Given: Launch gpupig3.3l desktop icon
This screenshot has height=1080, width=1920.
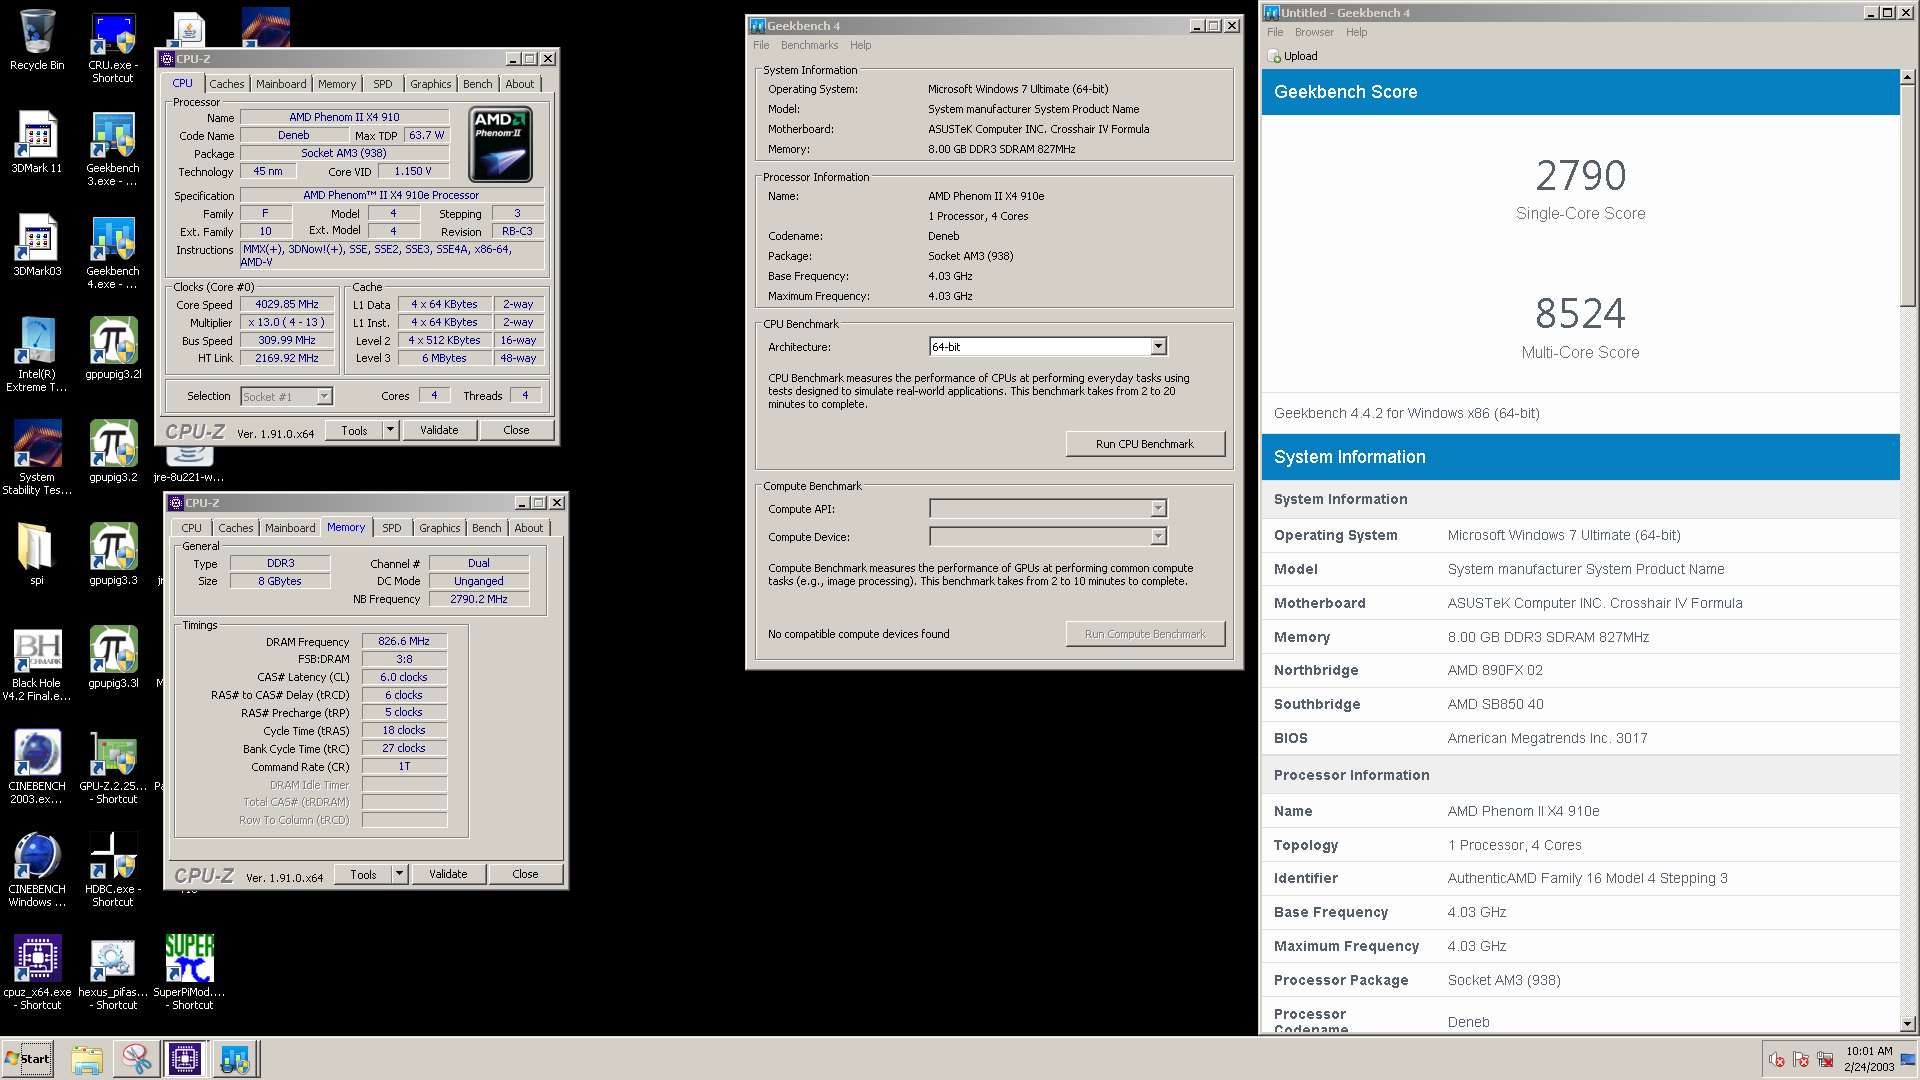Looking at the screenshot, I should [x=113, y=657].
